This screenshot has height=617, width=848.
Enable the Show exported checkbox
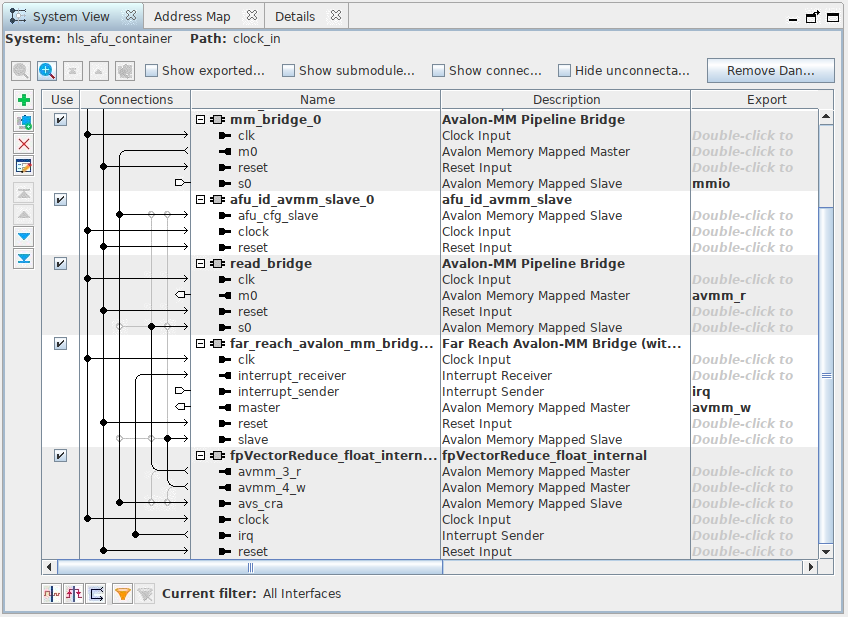[x=152, y=71]
